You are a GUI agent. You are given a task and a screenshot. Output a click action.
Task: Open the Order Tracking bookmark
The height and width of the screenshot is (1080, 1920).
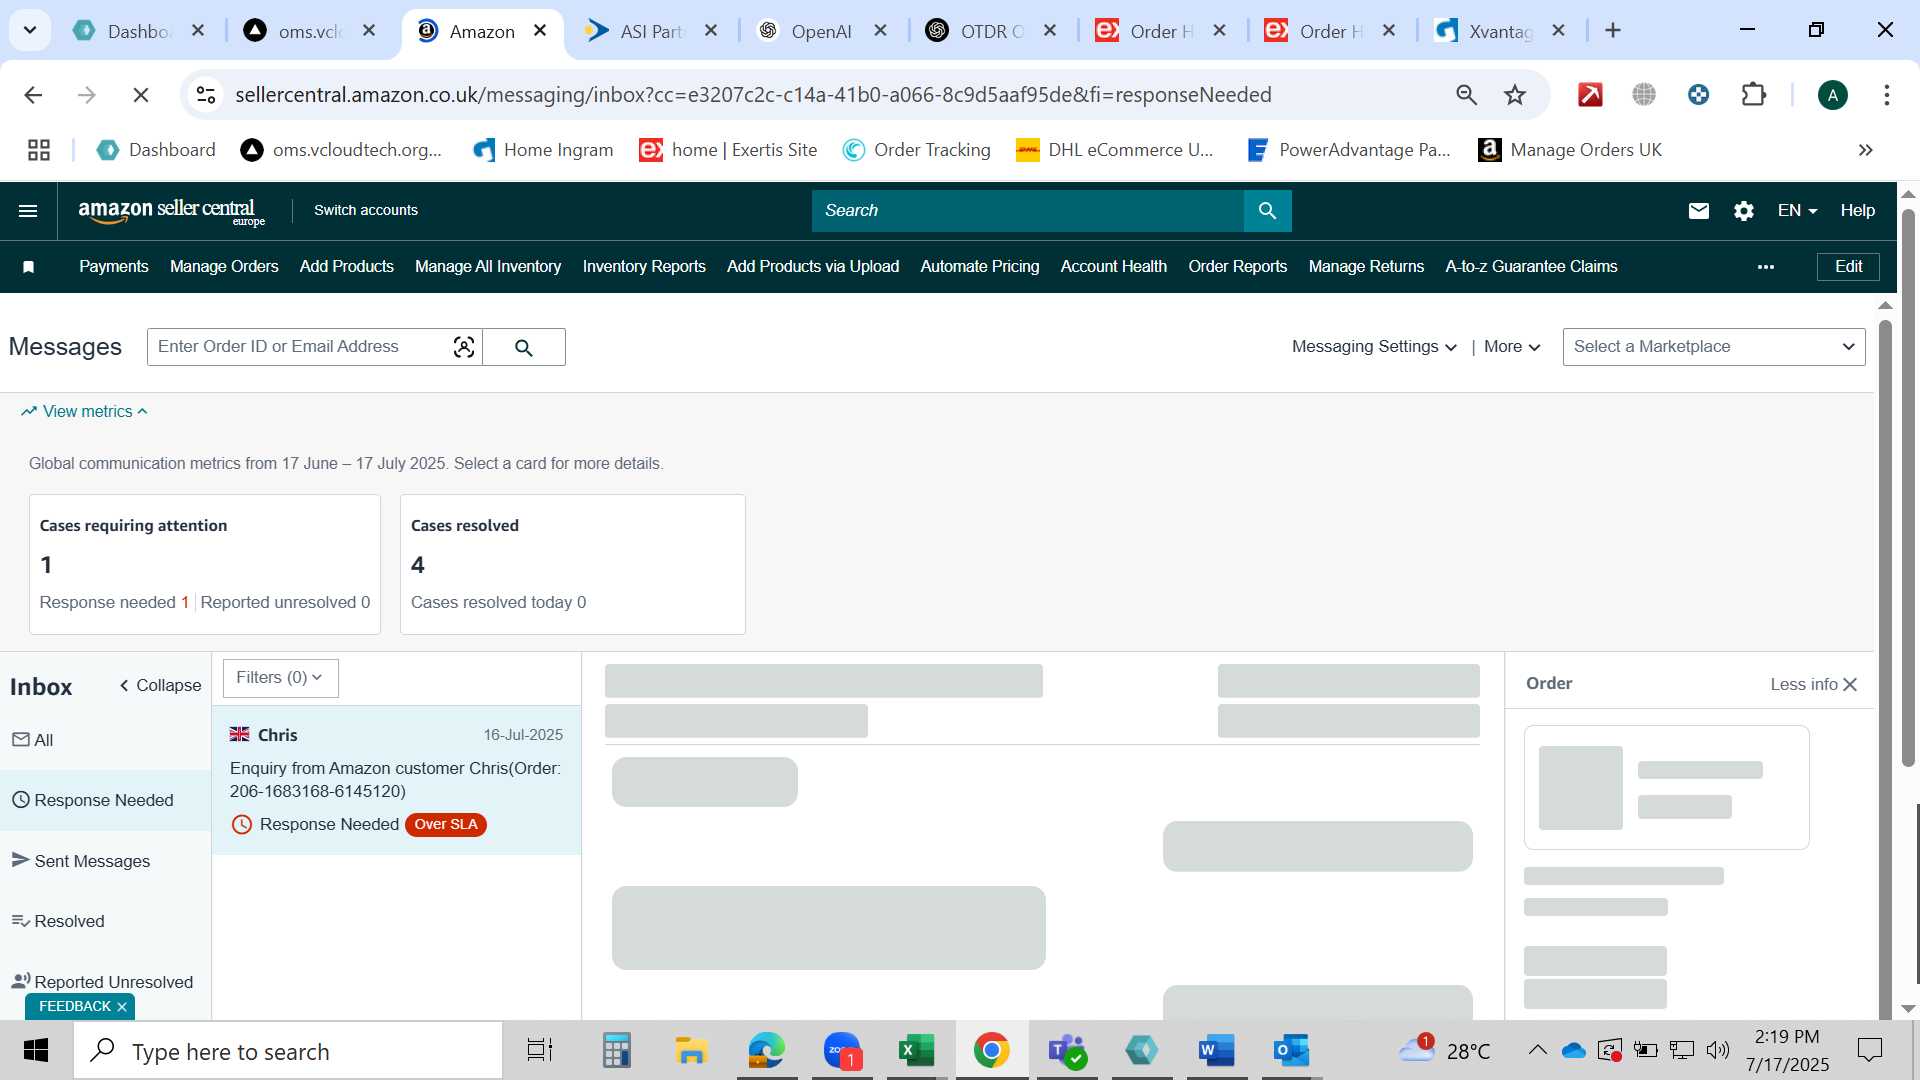[x=916, y=150]
